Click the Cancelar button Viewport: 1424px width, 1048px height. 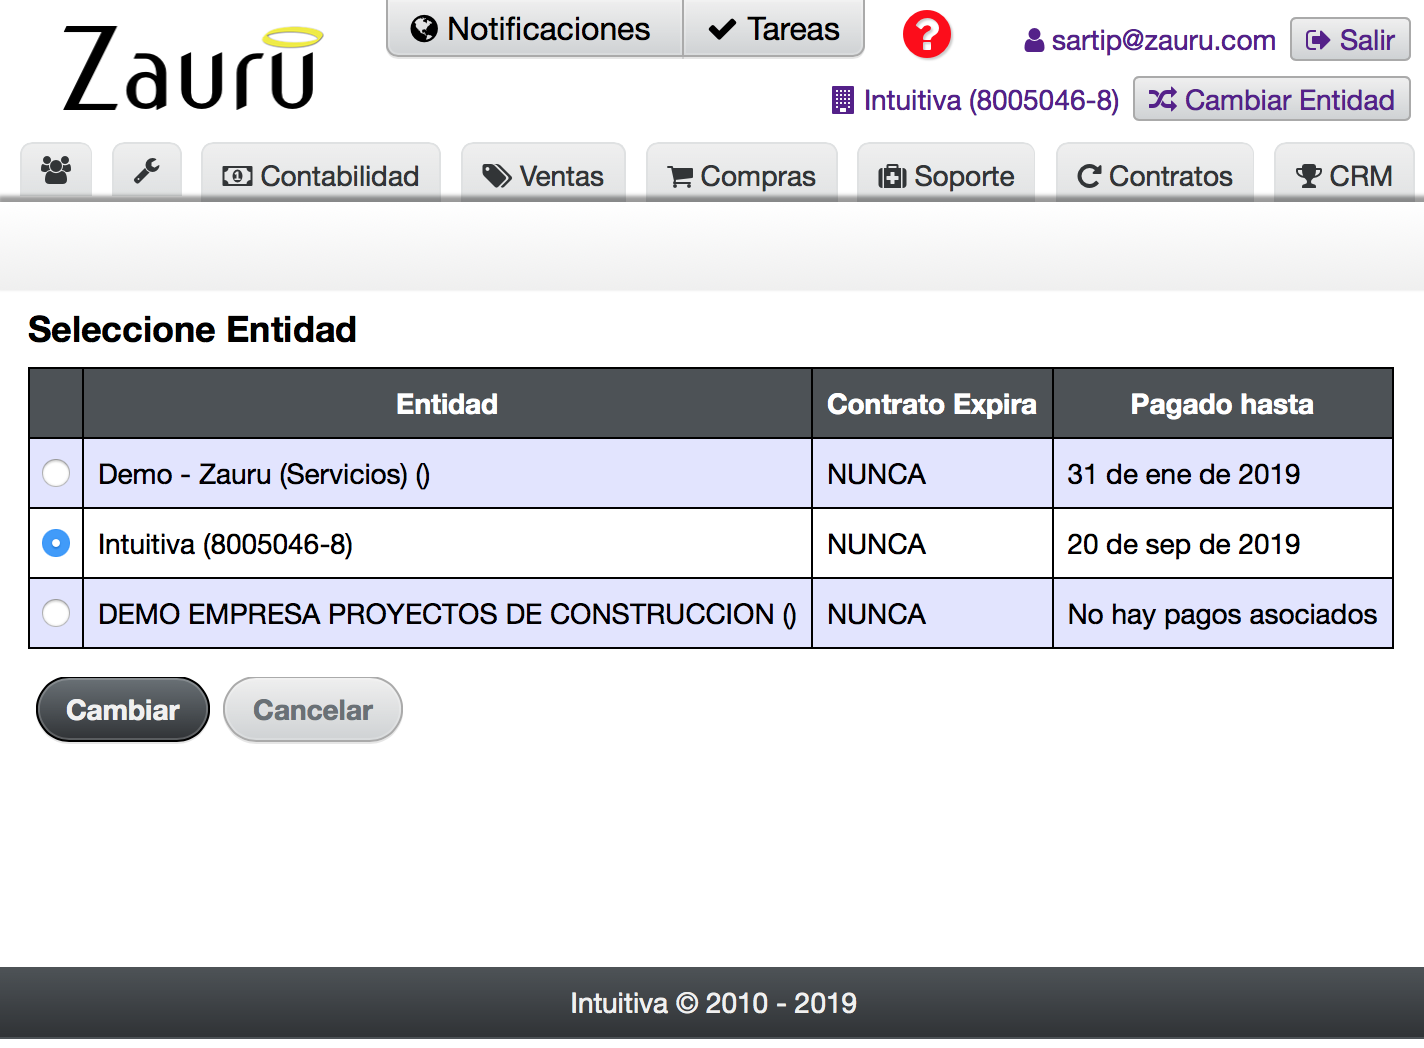pos(313,710)
